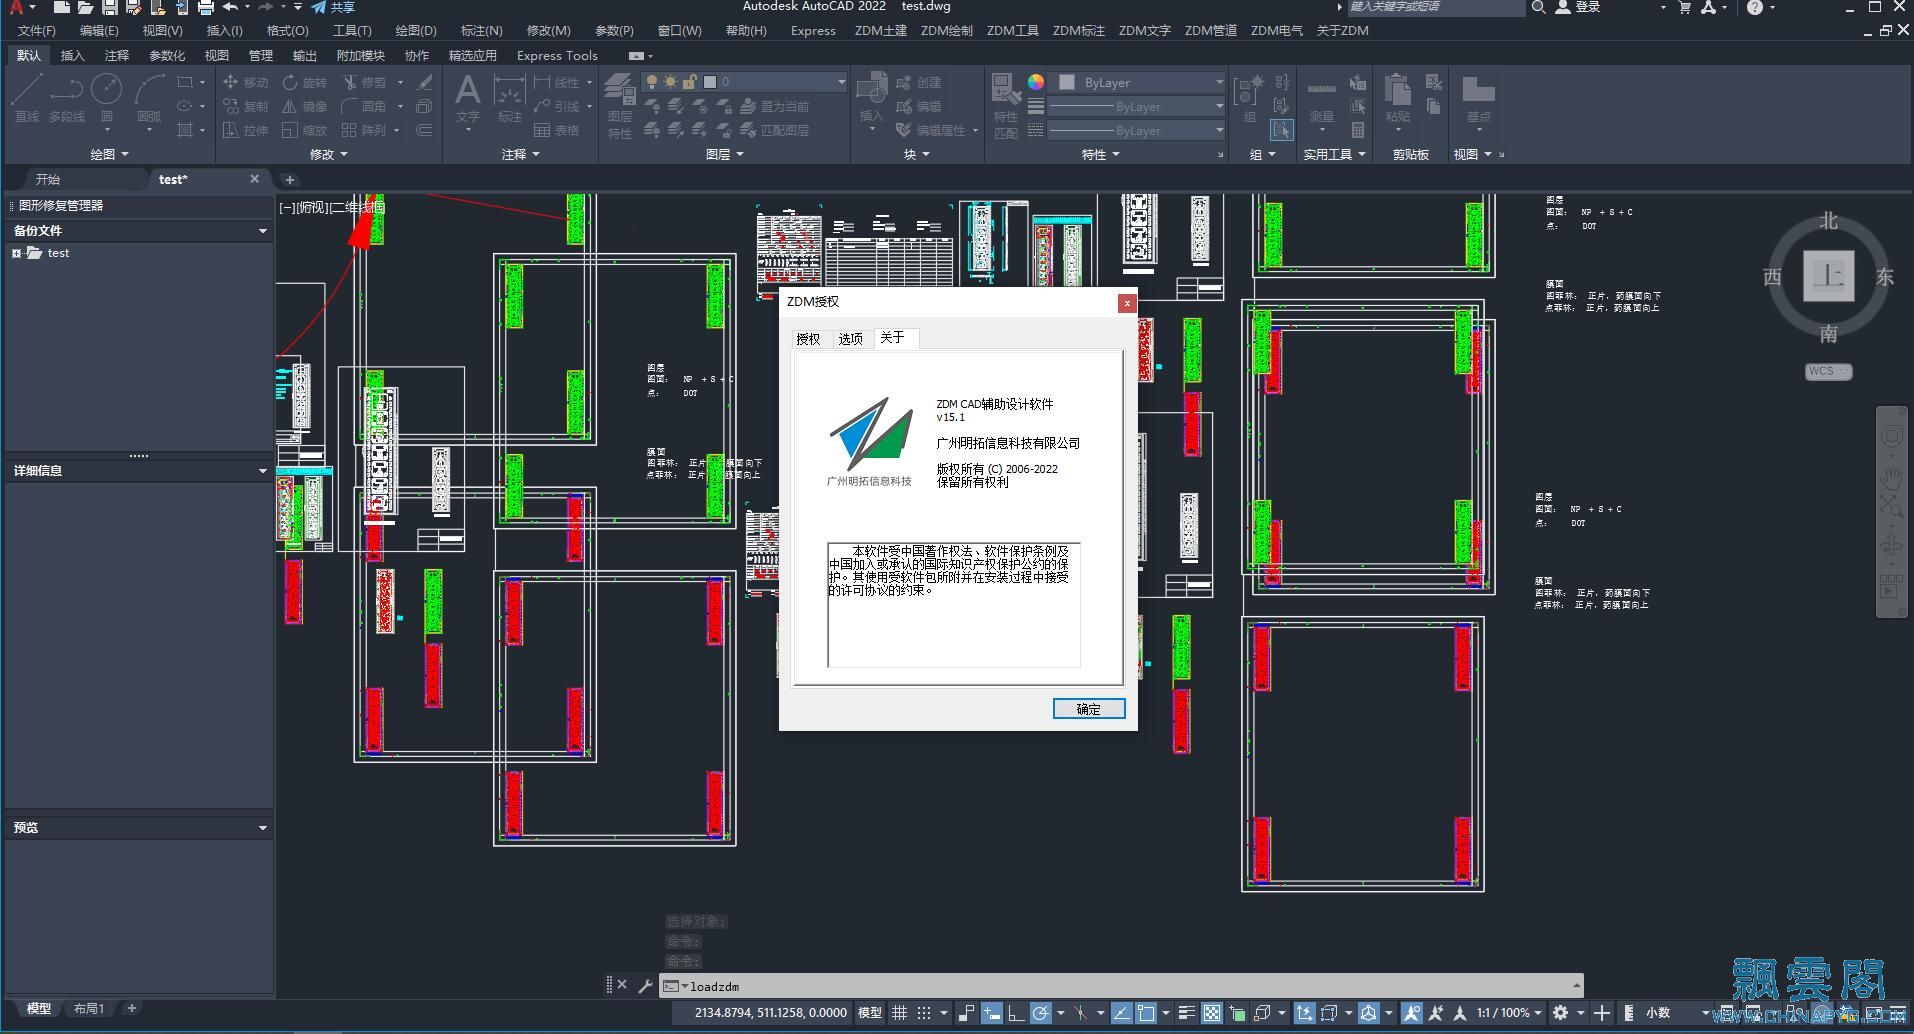
Task: Add a new drawing tab with plus button
Action: pos(290,180)
